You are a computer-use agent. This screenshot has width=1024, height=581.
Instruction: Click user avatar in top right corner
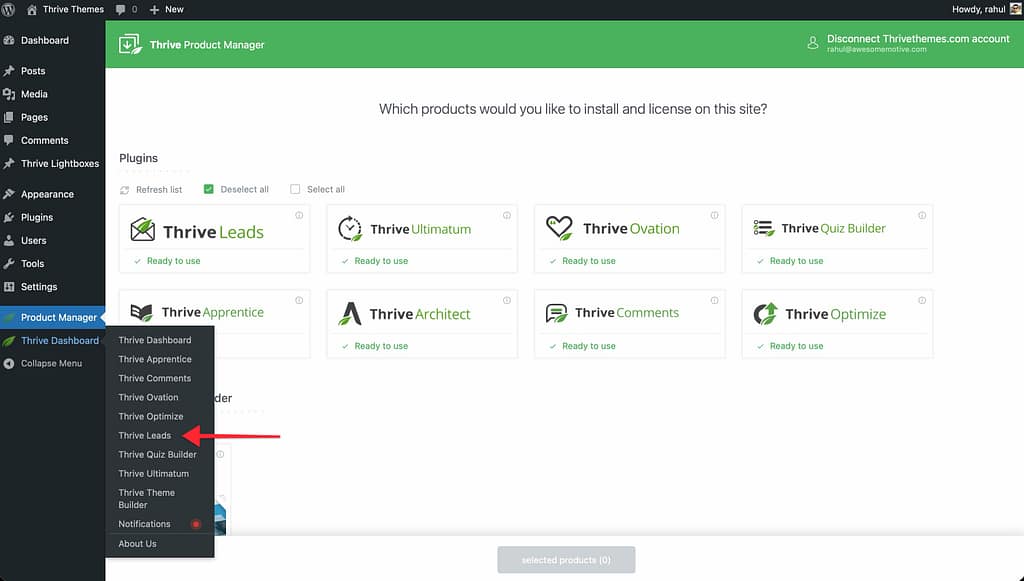1013,9
